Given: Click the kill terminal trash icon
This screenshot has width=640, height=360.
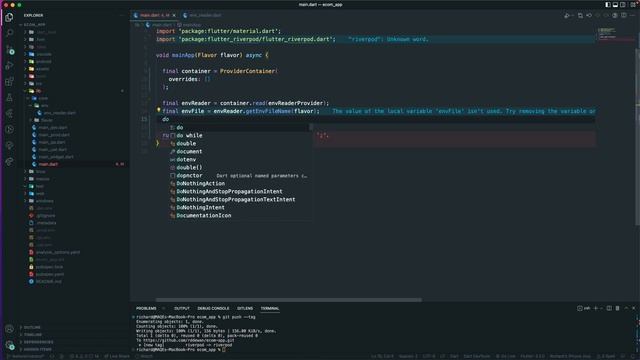Looking at the screenshot, I should [618, 308].
